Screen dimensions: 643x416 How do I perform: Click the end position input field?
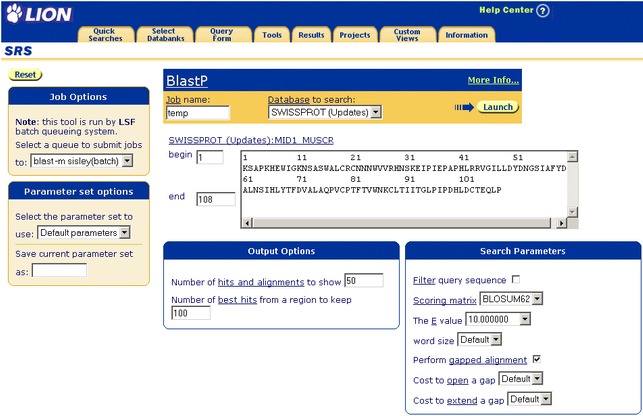[x=216, y=199]
